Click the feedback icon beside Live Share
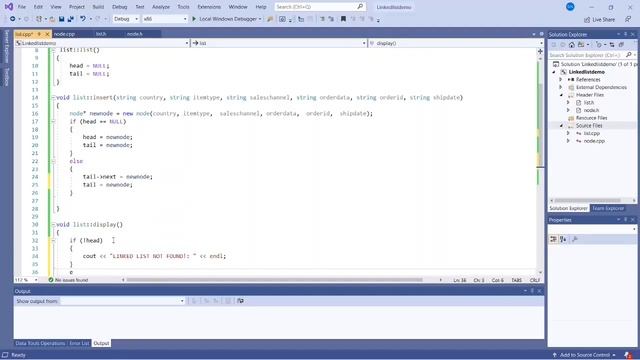This screenshot has height=360, width=640. 628,19
